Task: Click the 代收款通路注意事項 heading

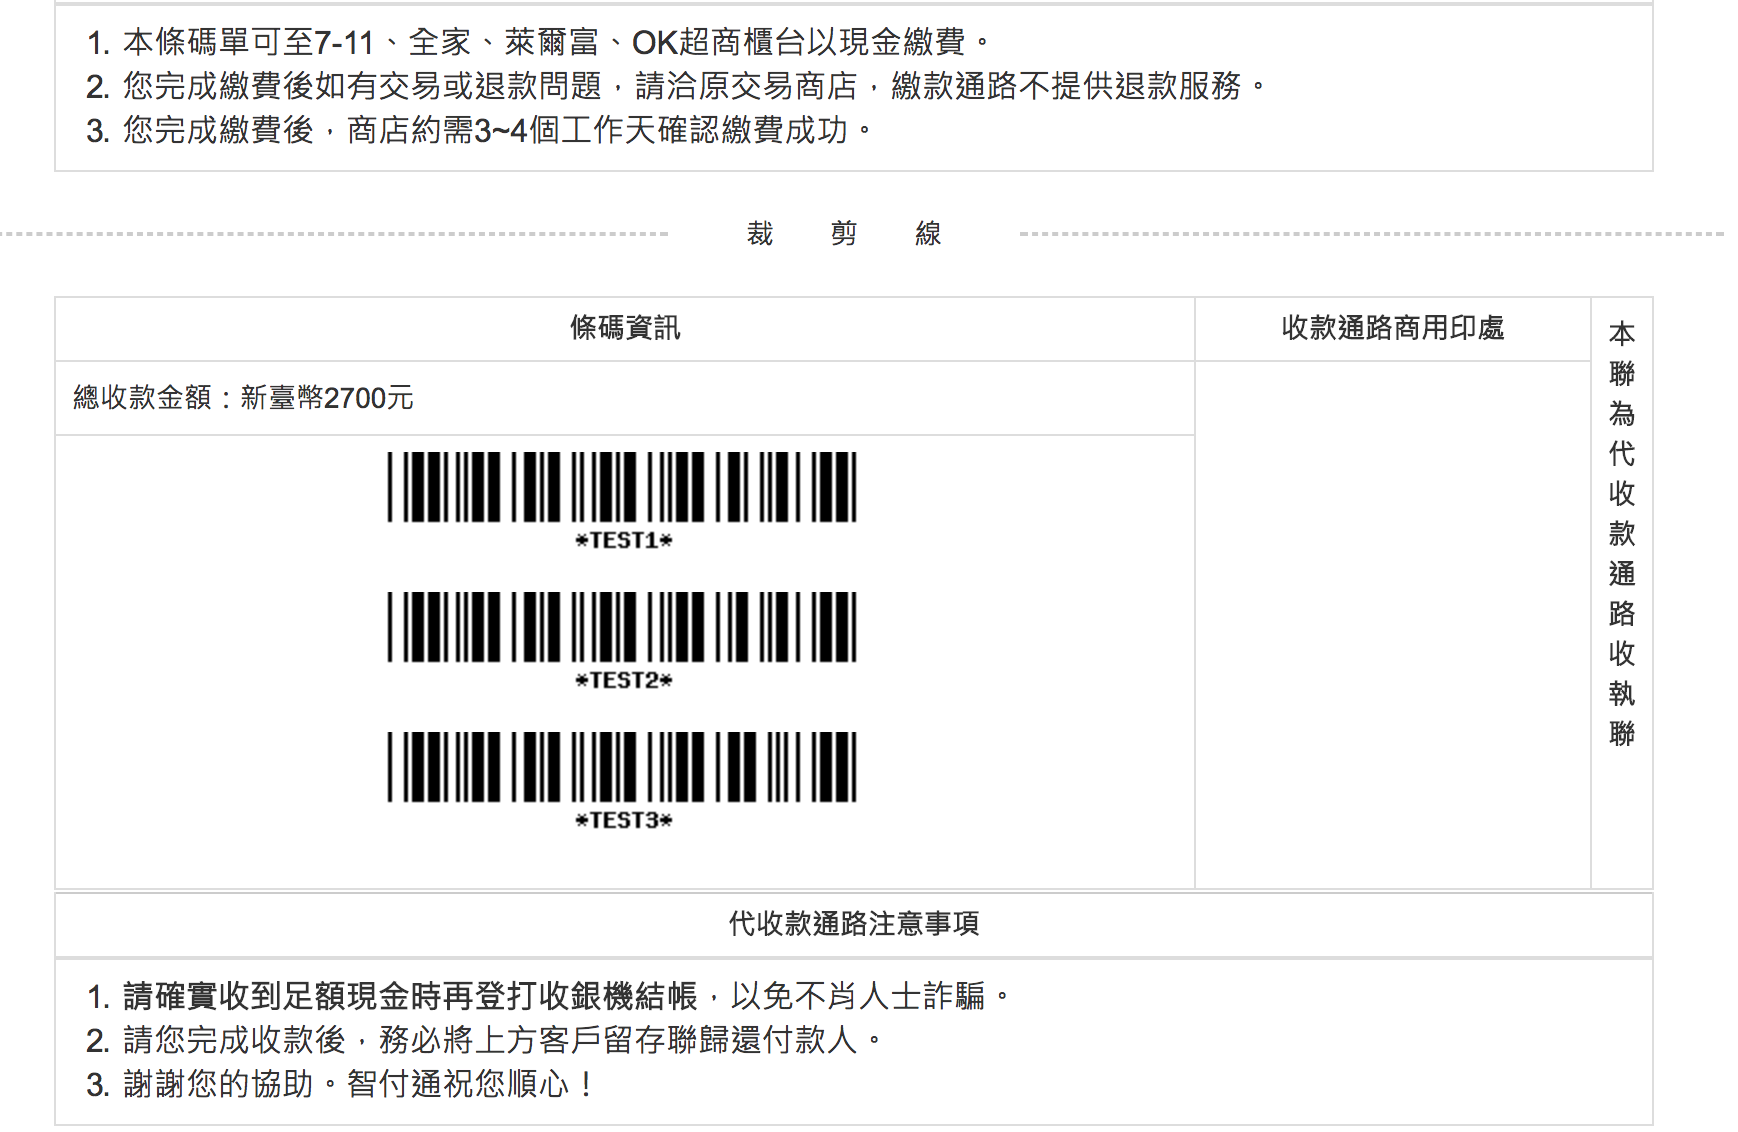Action: click(x=854, y=923)
